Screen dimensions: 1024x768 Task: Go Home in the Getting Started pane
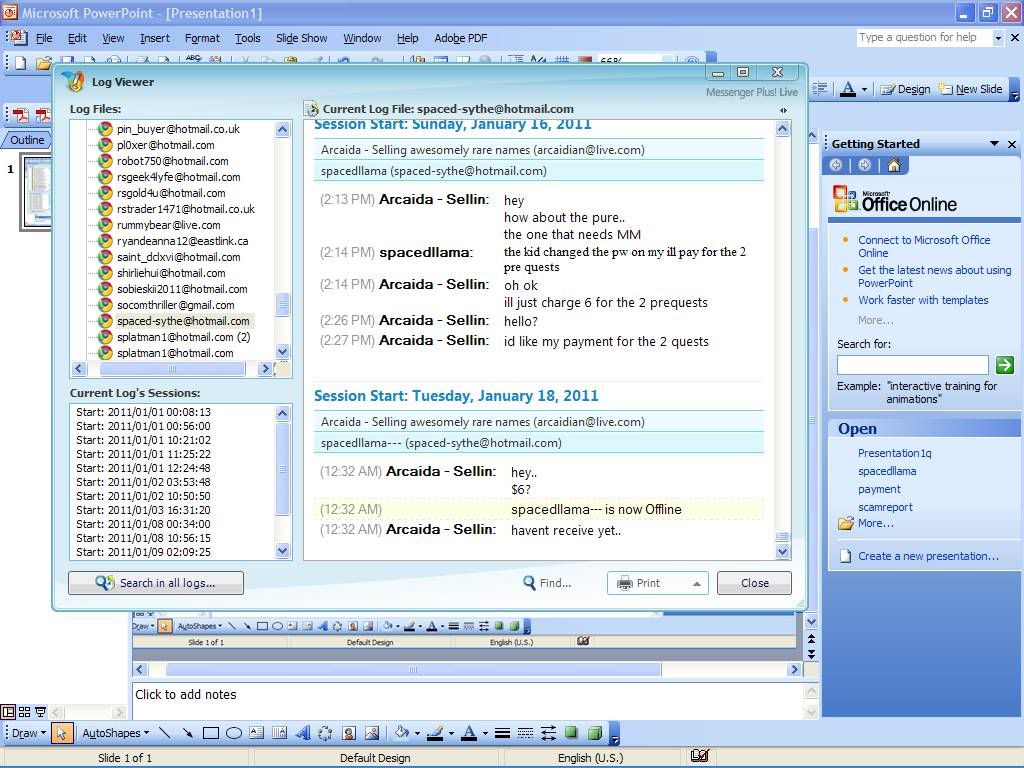point(893,165)
